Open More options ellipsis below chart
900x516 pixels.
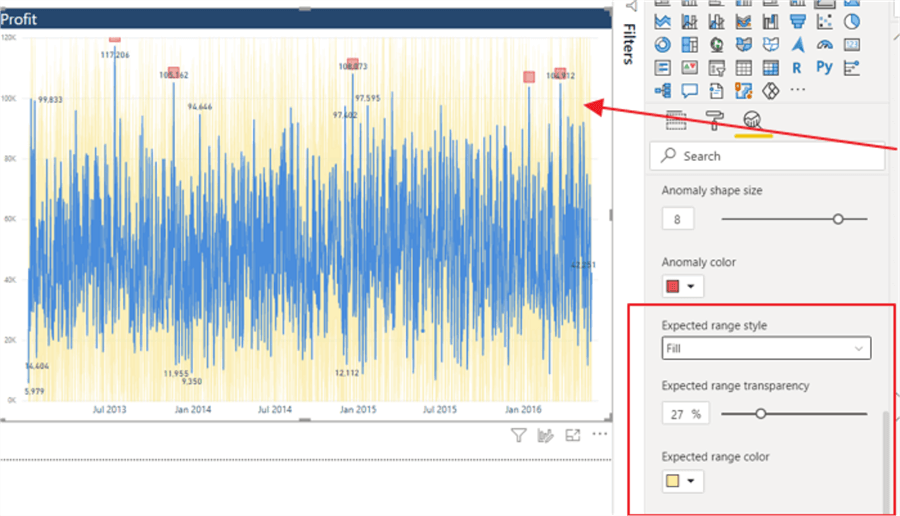pos(600,435)
